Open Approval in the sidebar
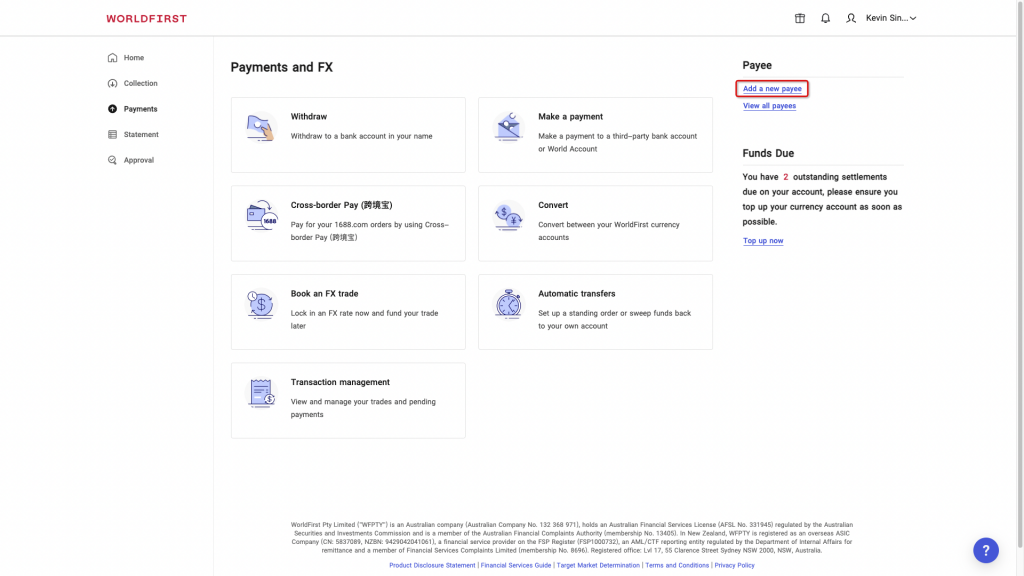Viewport: 1024px width, 576px height. point(138,160)
